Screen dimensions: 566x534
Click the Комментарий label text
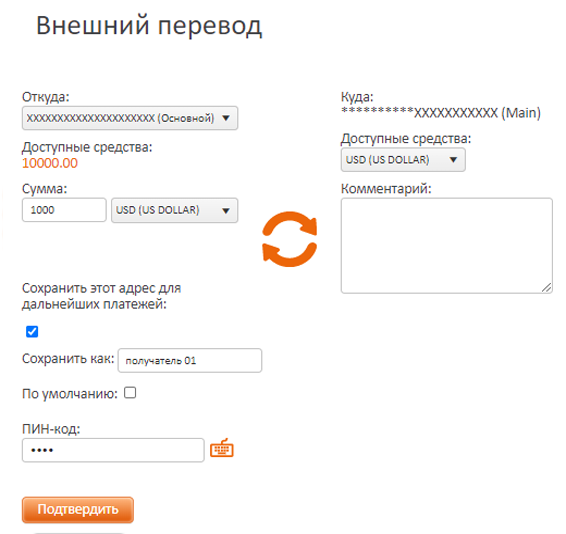click(386, 188)
